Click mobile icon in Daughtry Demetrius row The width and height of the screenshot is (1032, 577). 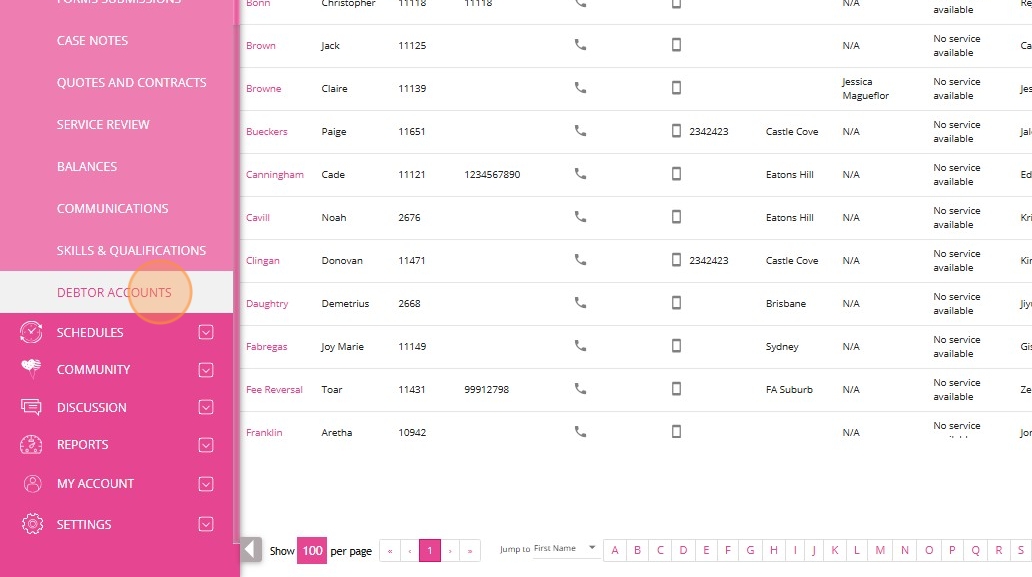pos(676,303)
